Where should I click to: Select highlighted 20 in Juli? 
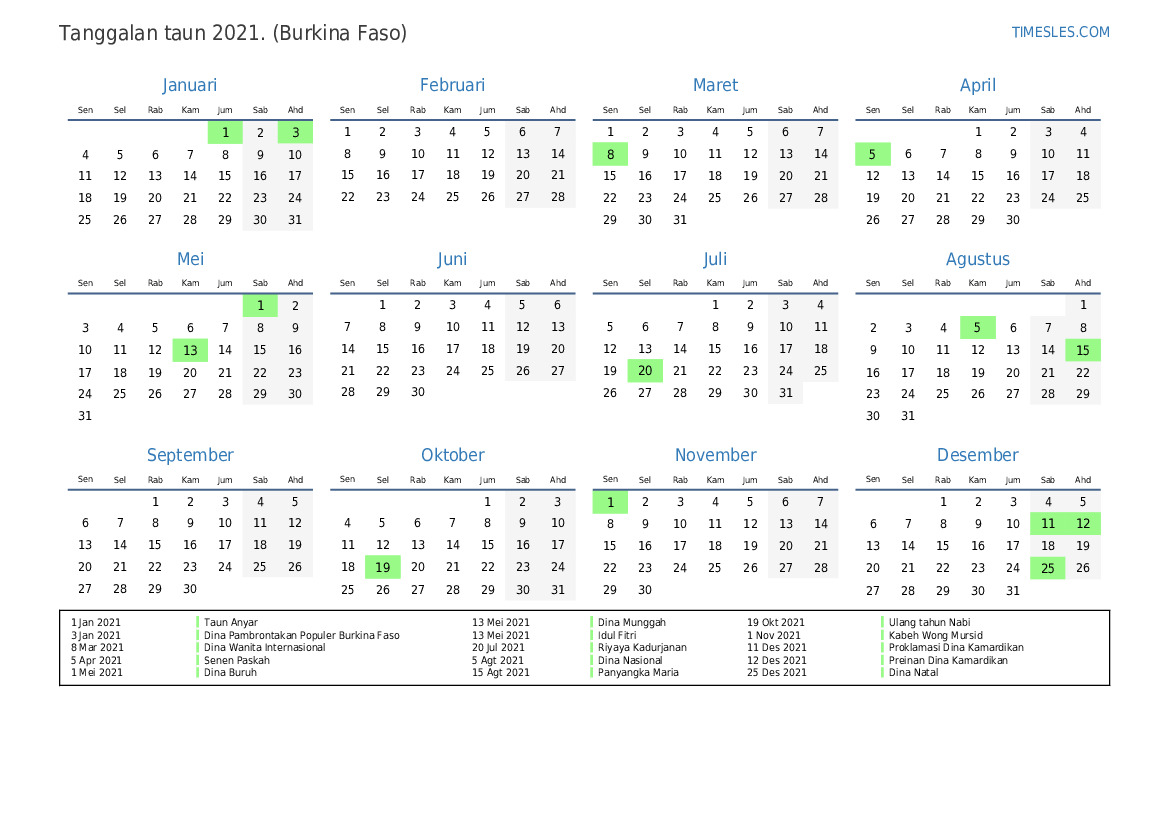645,371
